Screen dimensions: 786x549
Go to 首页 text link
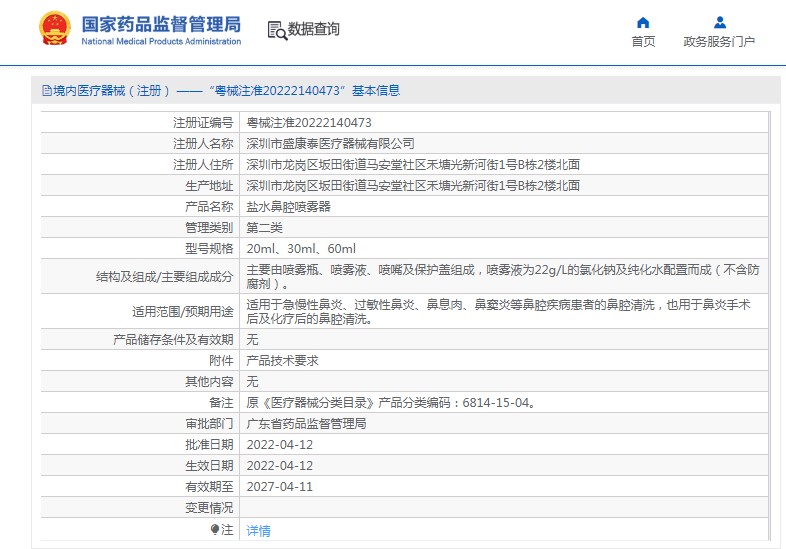643,42
